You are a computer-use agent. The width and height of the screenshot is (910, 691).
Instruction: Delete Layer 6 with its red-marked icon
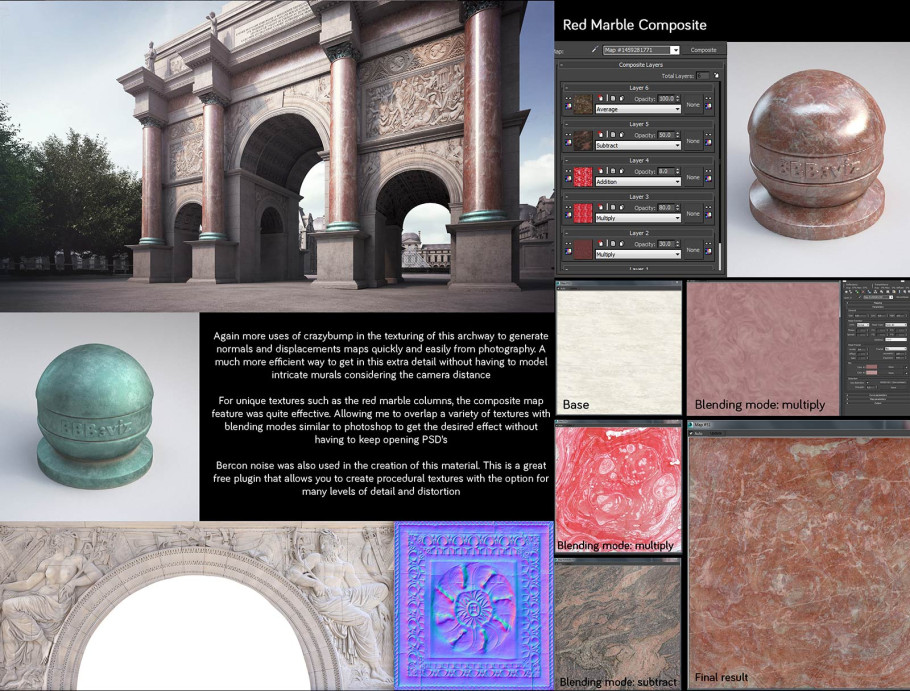tap(600, 98)
